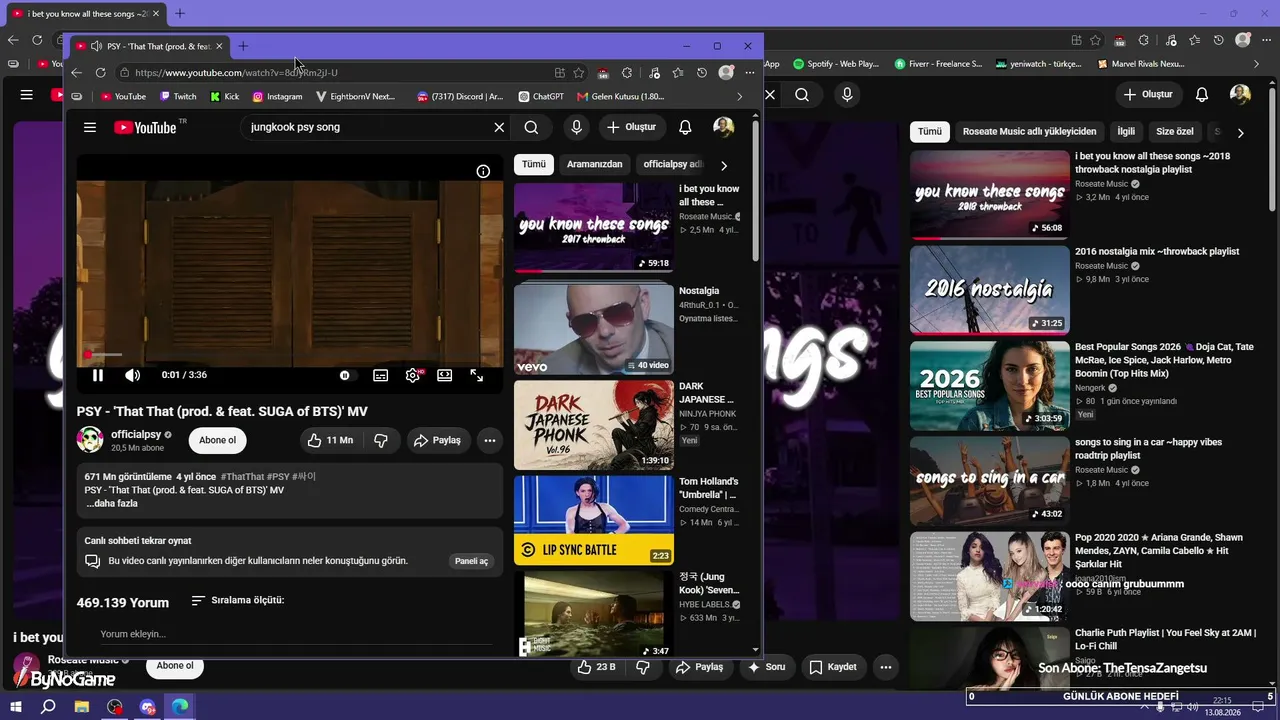Open the Spotify Web Player bookmark in back window

(x=836, y=64)
